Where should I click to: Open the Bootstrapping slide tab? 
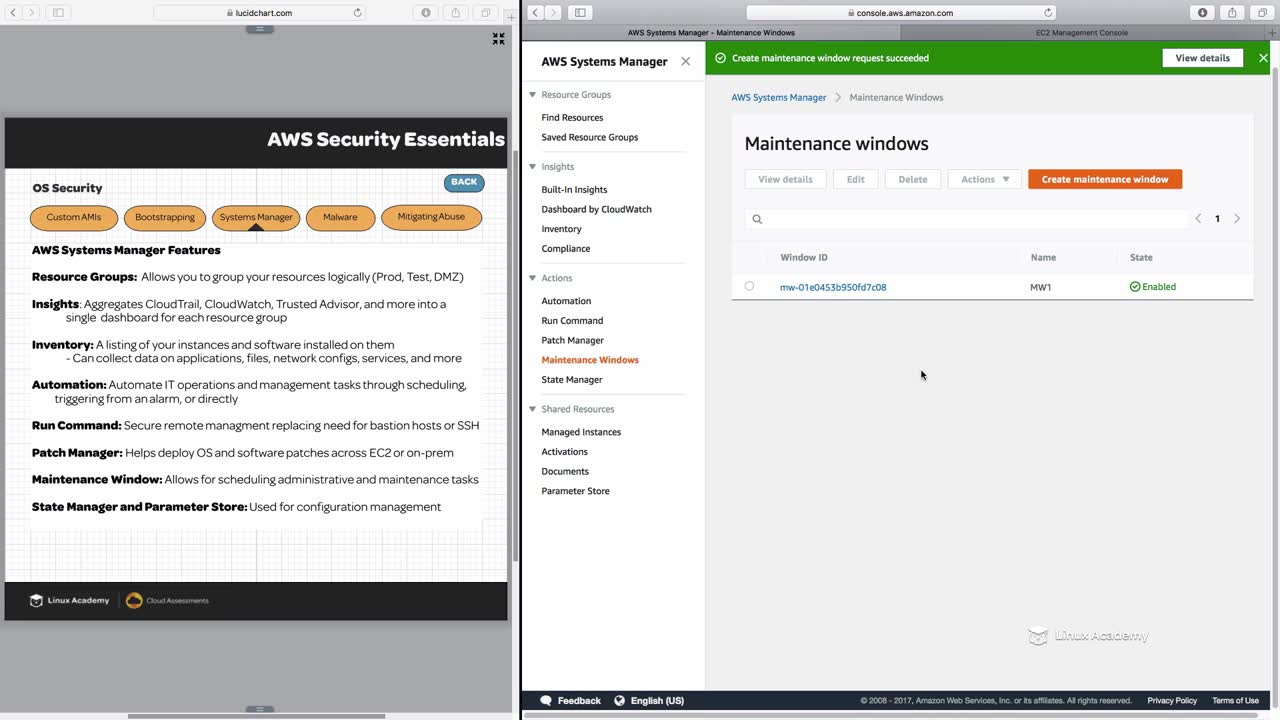point(165,217)
